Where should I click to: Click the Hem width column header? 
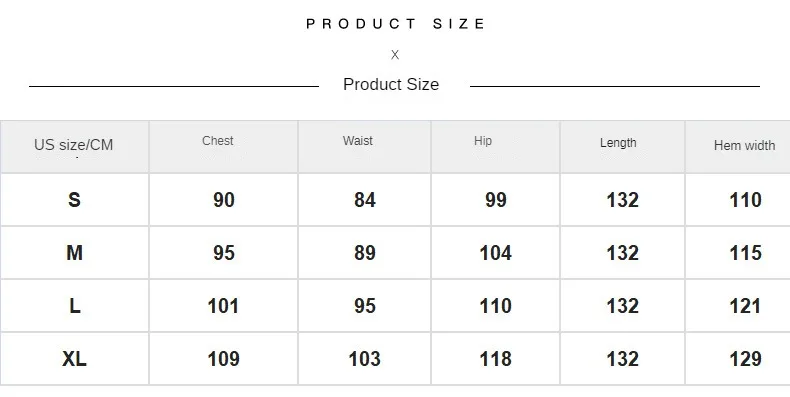[x=744, y=146]
